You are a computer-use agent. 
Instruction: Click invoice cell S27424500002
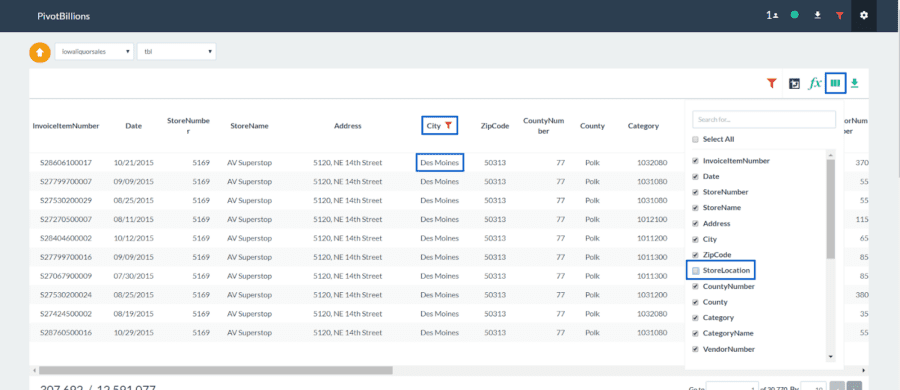pos(66,314)
